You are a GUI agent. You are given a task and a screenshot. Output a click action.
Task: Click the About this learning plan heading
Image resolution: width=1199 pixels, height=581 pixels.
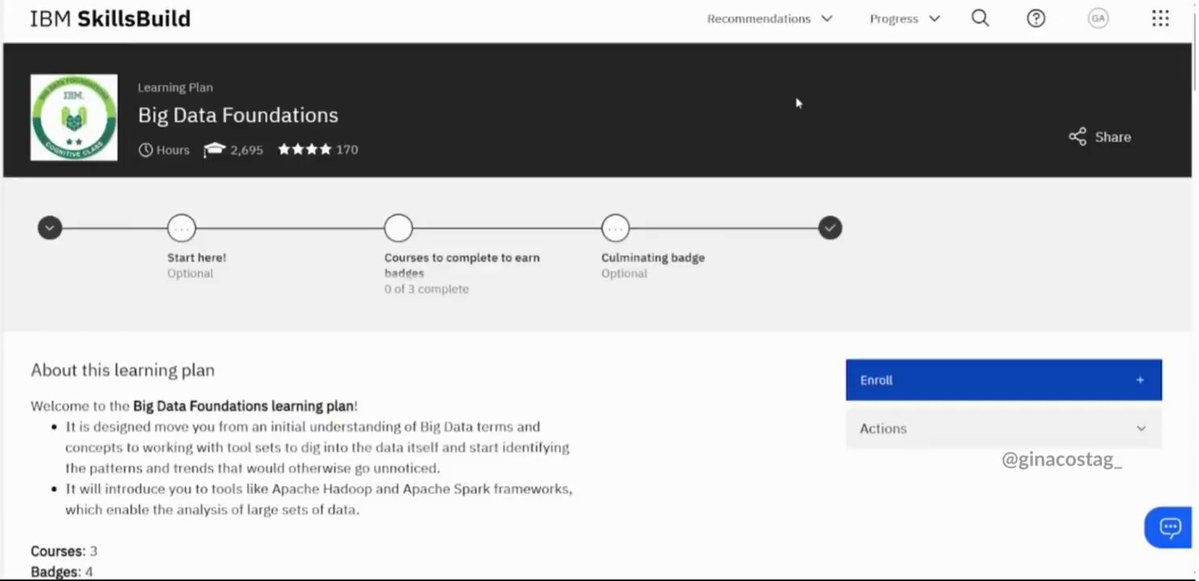[x=122, y=370]
